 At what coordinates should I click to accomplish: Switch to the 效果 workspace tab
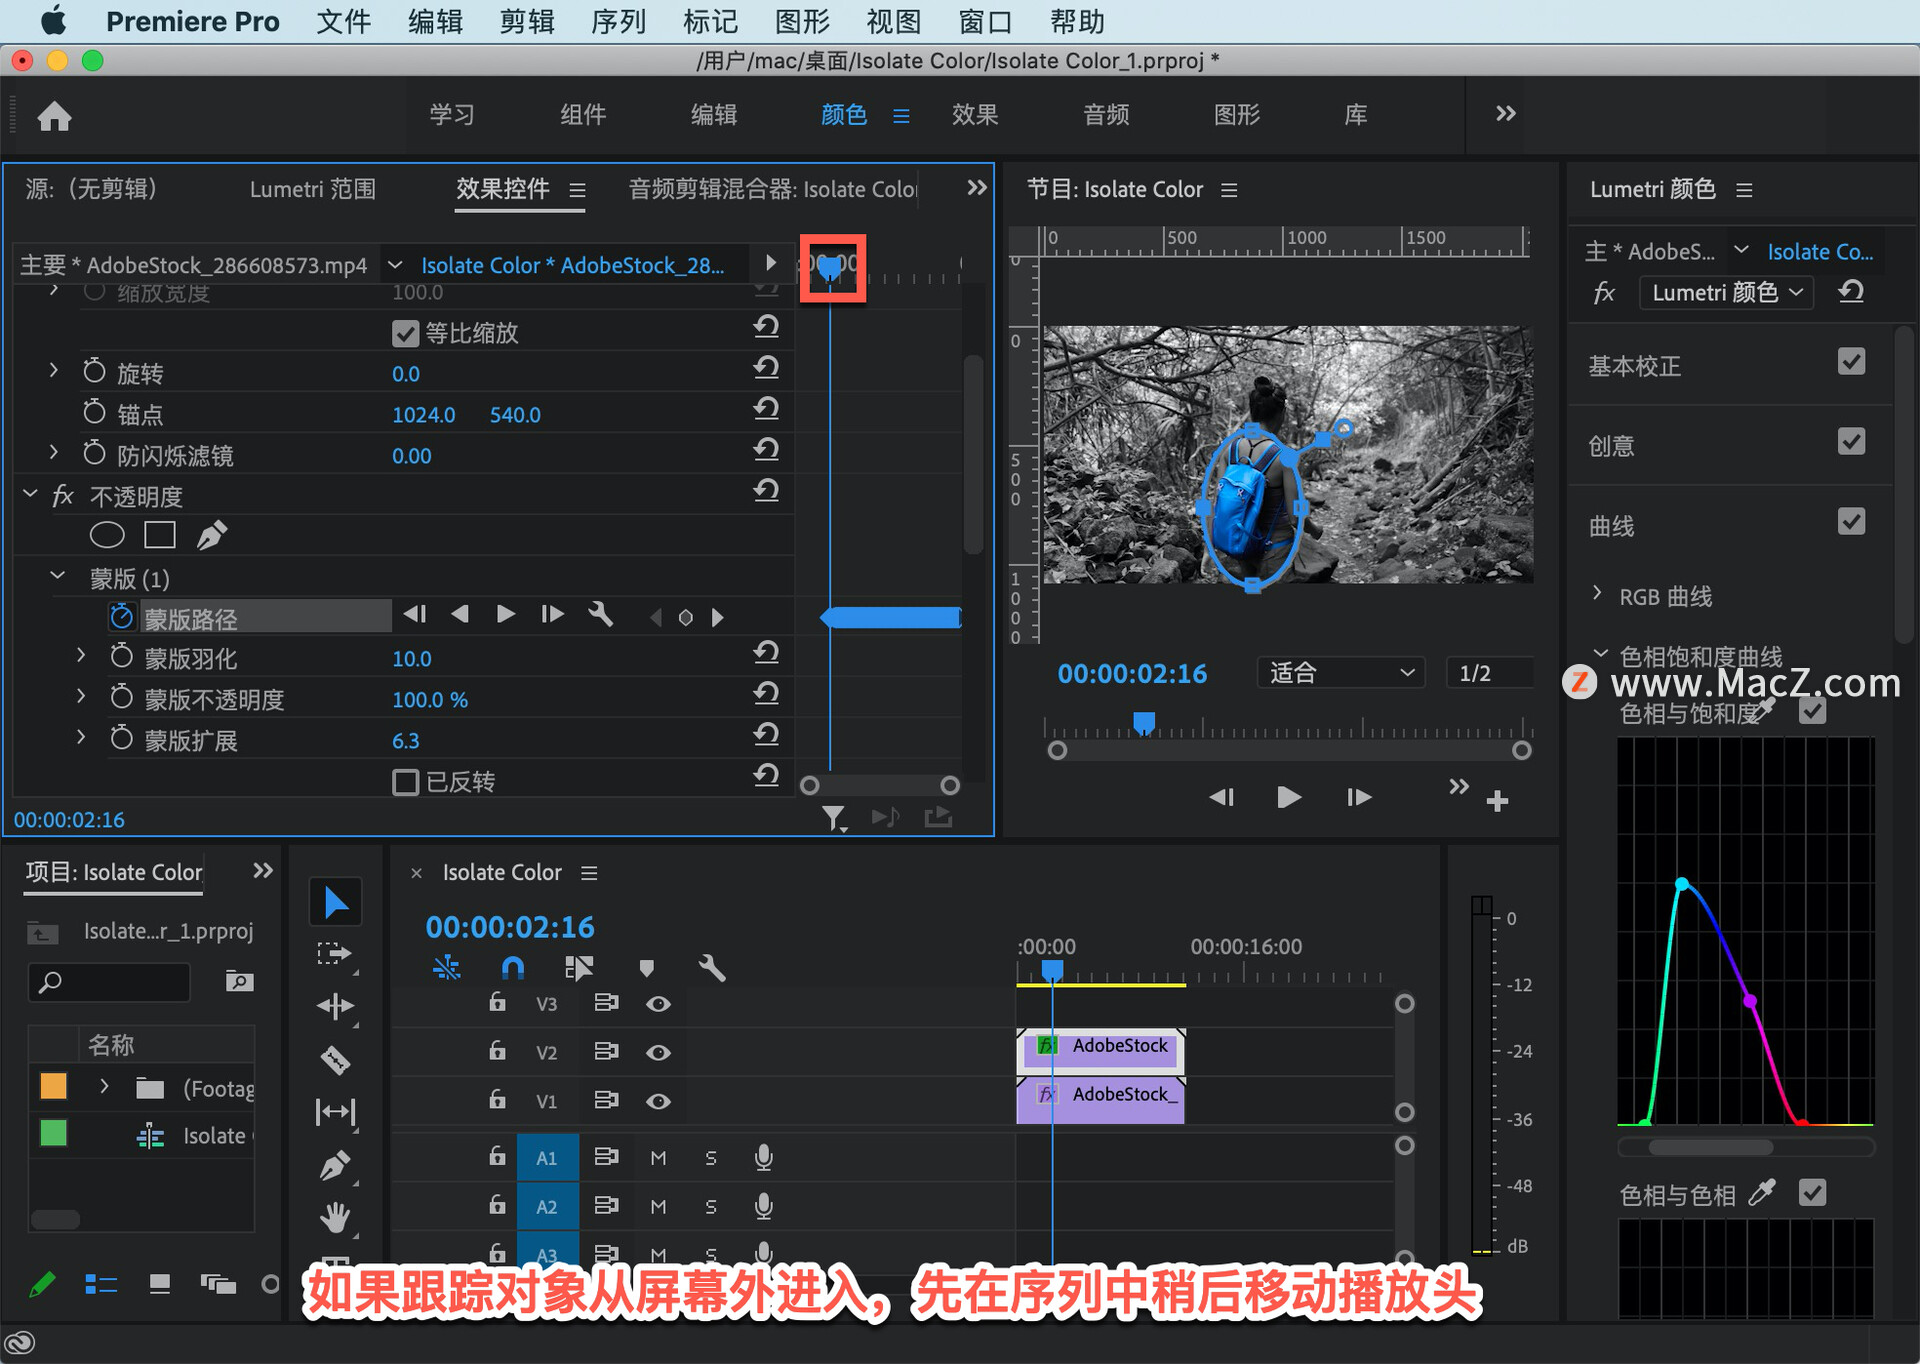pyautogui.click(x=975, y=115)
